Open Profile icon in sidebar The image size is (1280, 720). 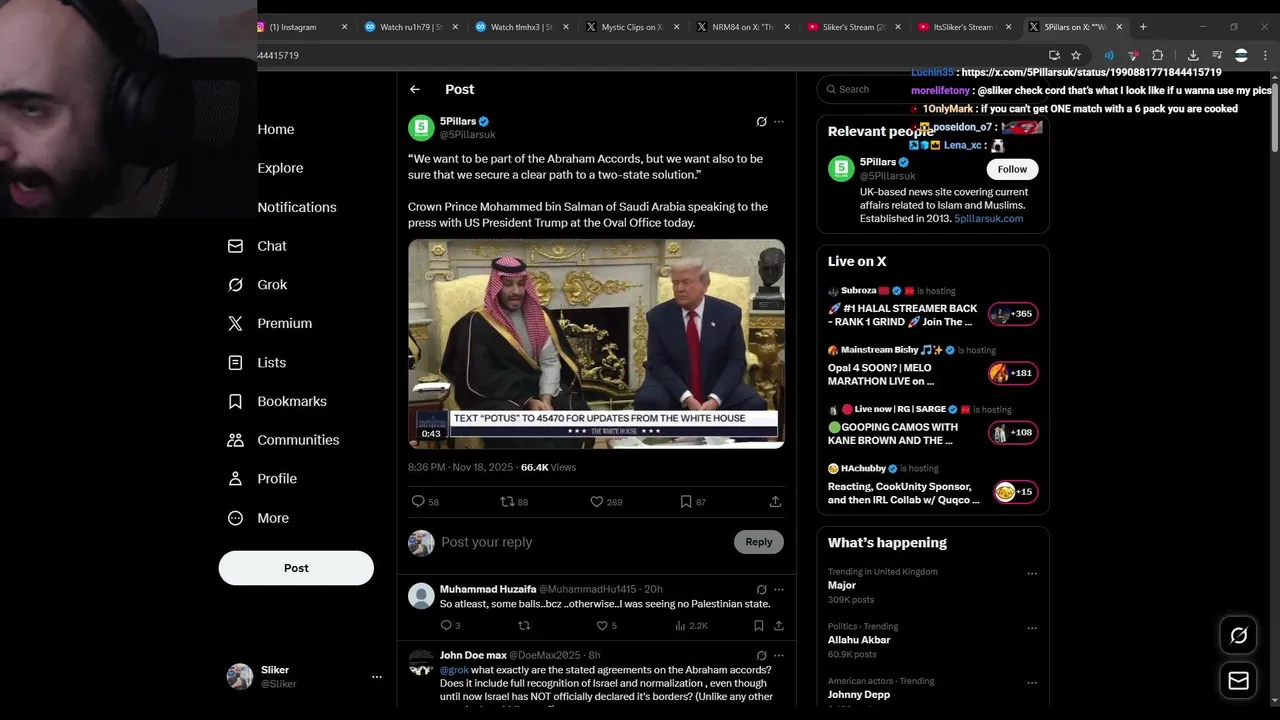(x=235, y=479)
